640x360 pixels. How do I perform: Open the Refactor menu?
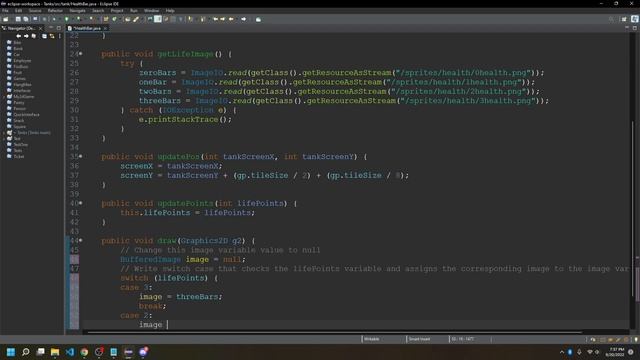point(55,11)
